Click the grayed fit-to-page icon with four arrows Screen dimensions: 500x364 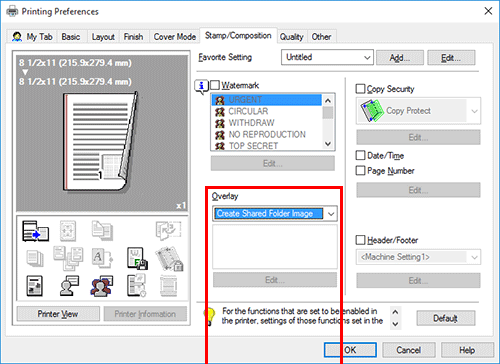(68, 231)
